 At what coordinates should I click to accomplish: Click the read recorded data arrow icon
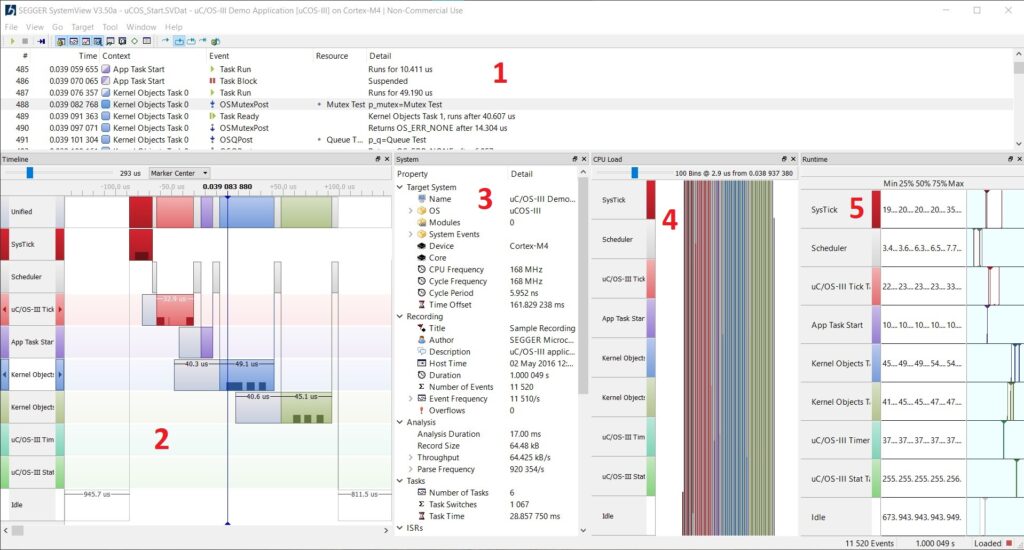point(41,41)
